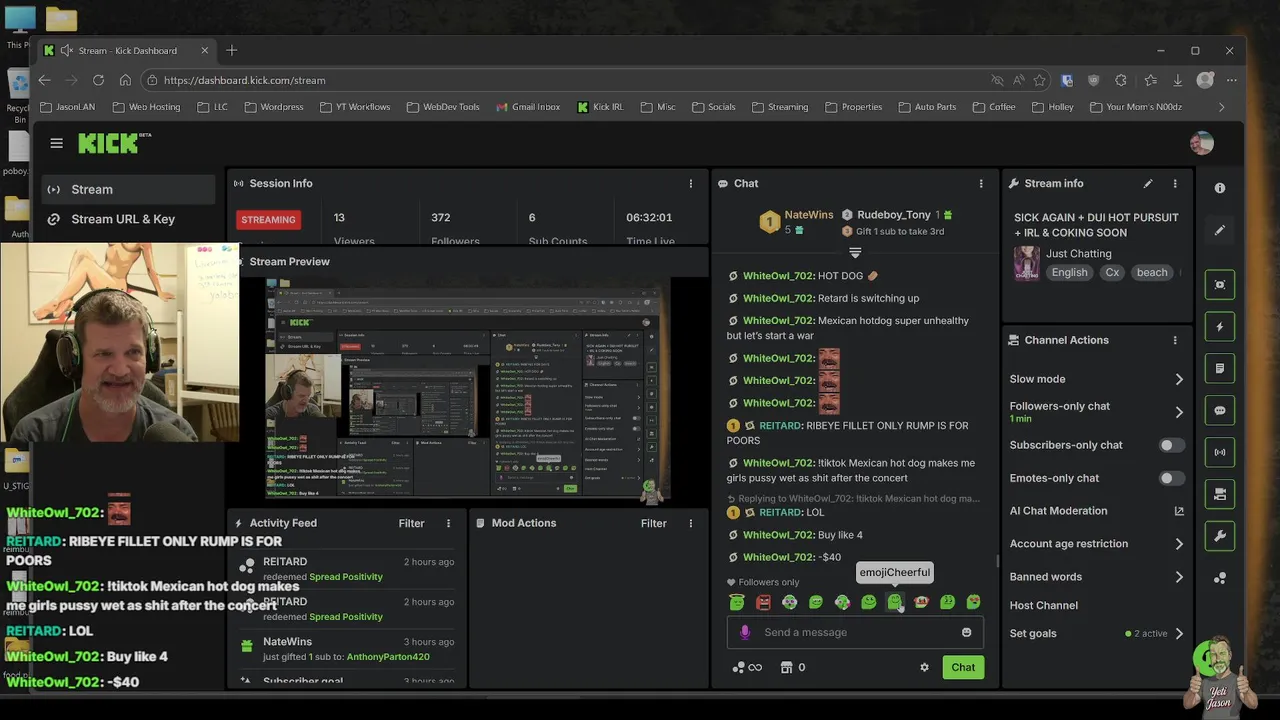
Task: Open the Streaming bookmarks folder
Action: 779,107
